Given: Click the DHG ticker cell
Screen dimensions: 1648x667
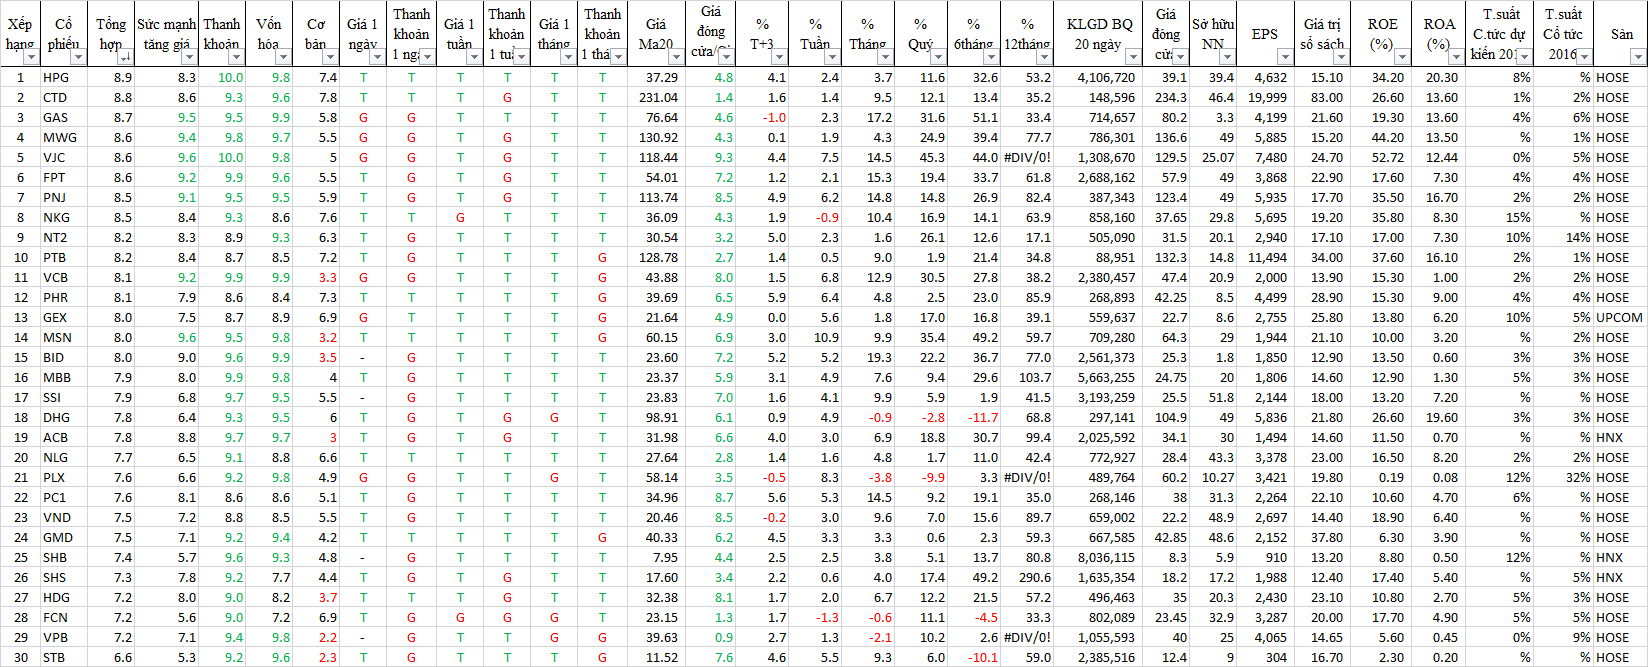Looking at the screenshot, I should pos(64,417).
